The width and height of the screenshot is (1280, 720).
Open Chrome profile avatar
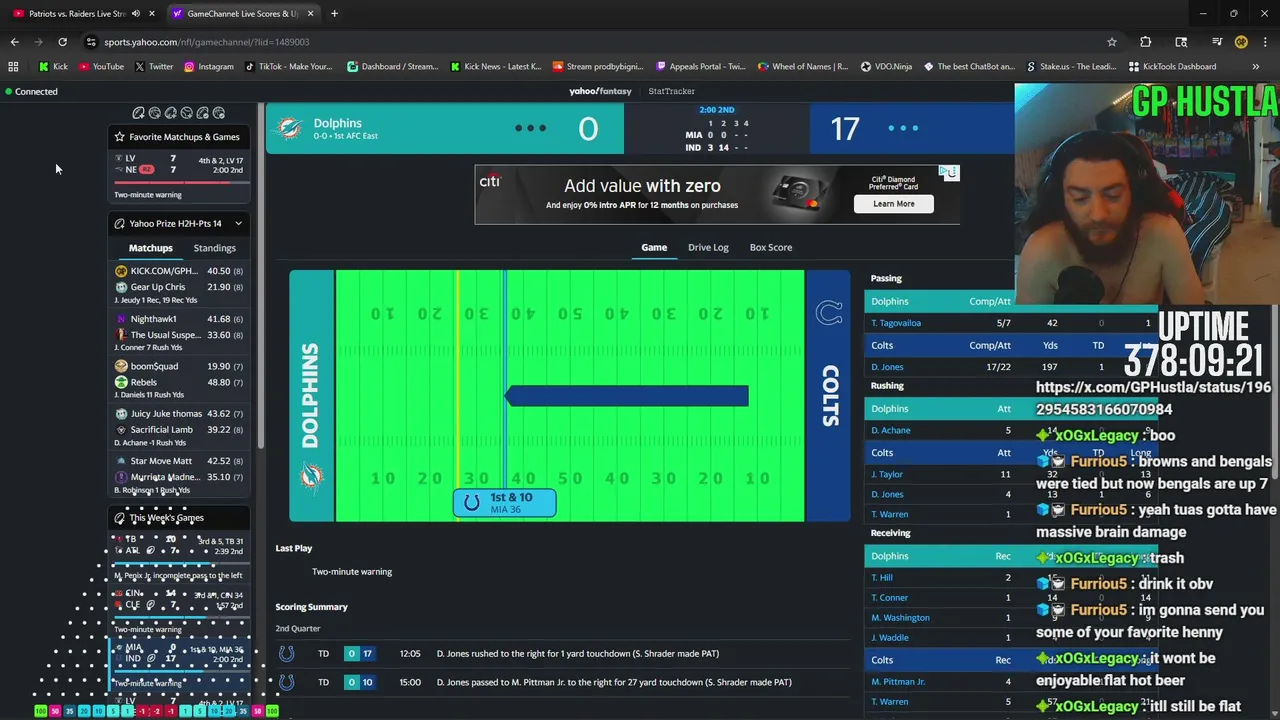click(x=1241, y=42)
